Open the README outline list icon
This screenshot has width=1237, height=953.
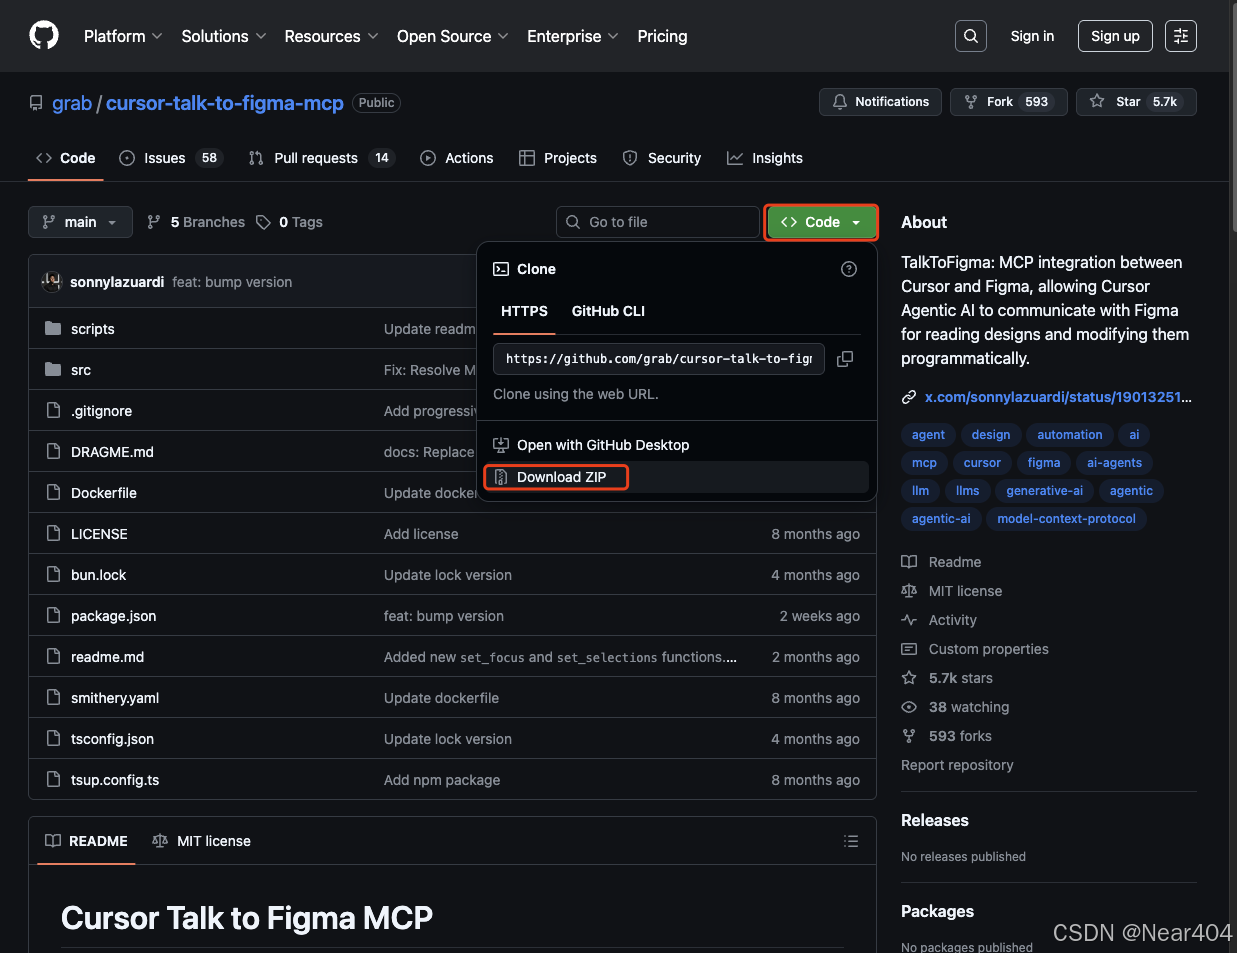click(x=851, y=841)
